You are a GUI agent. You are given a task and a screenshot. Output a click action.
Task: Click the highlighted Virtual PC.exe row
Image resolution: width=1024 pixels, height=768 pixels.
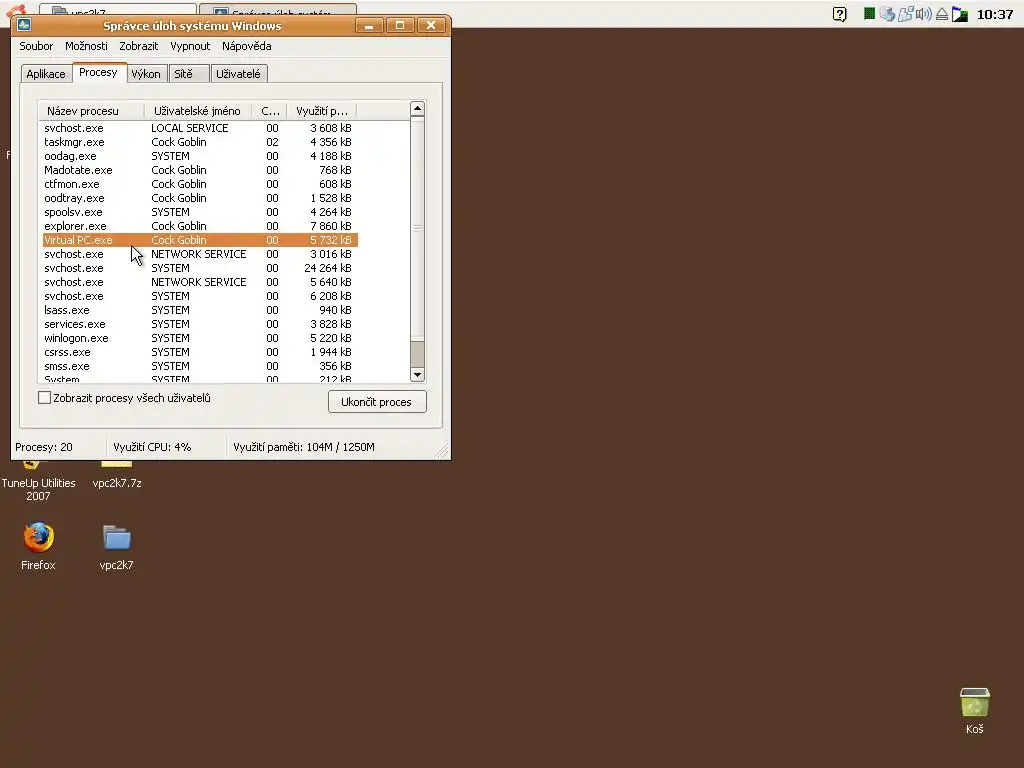(x=200, y=240)
